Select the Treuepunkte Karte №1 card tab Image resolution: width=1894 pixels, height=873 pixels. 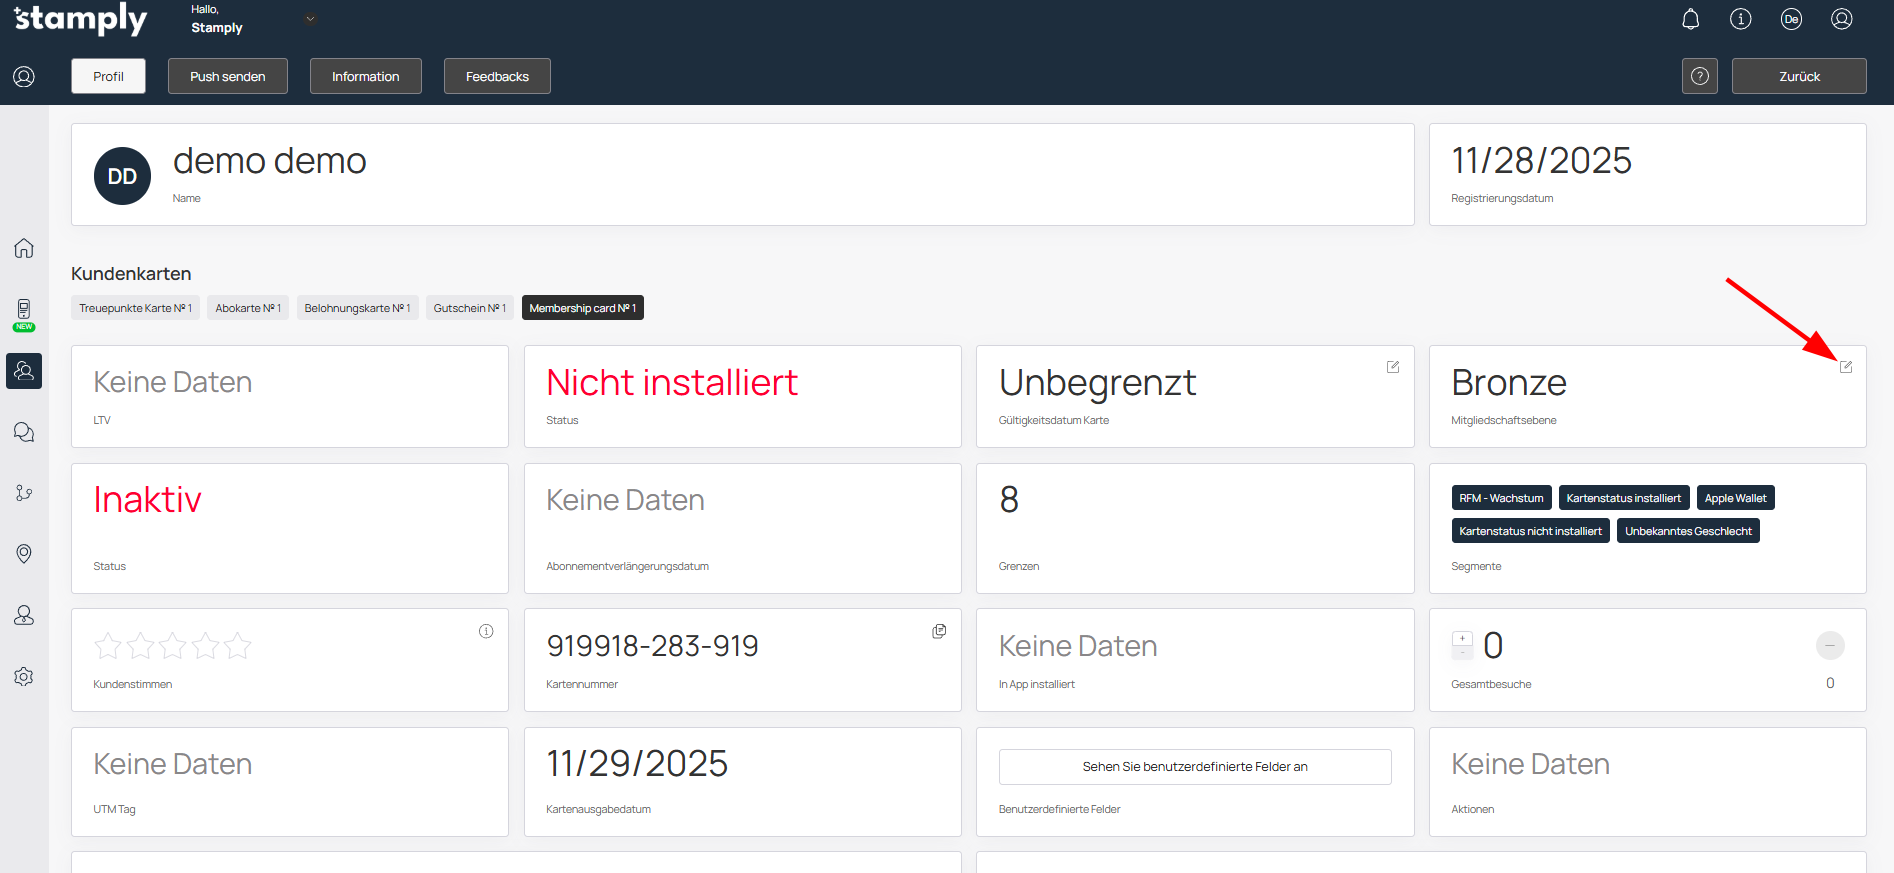135,308
